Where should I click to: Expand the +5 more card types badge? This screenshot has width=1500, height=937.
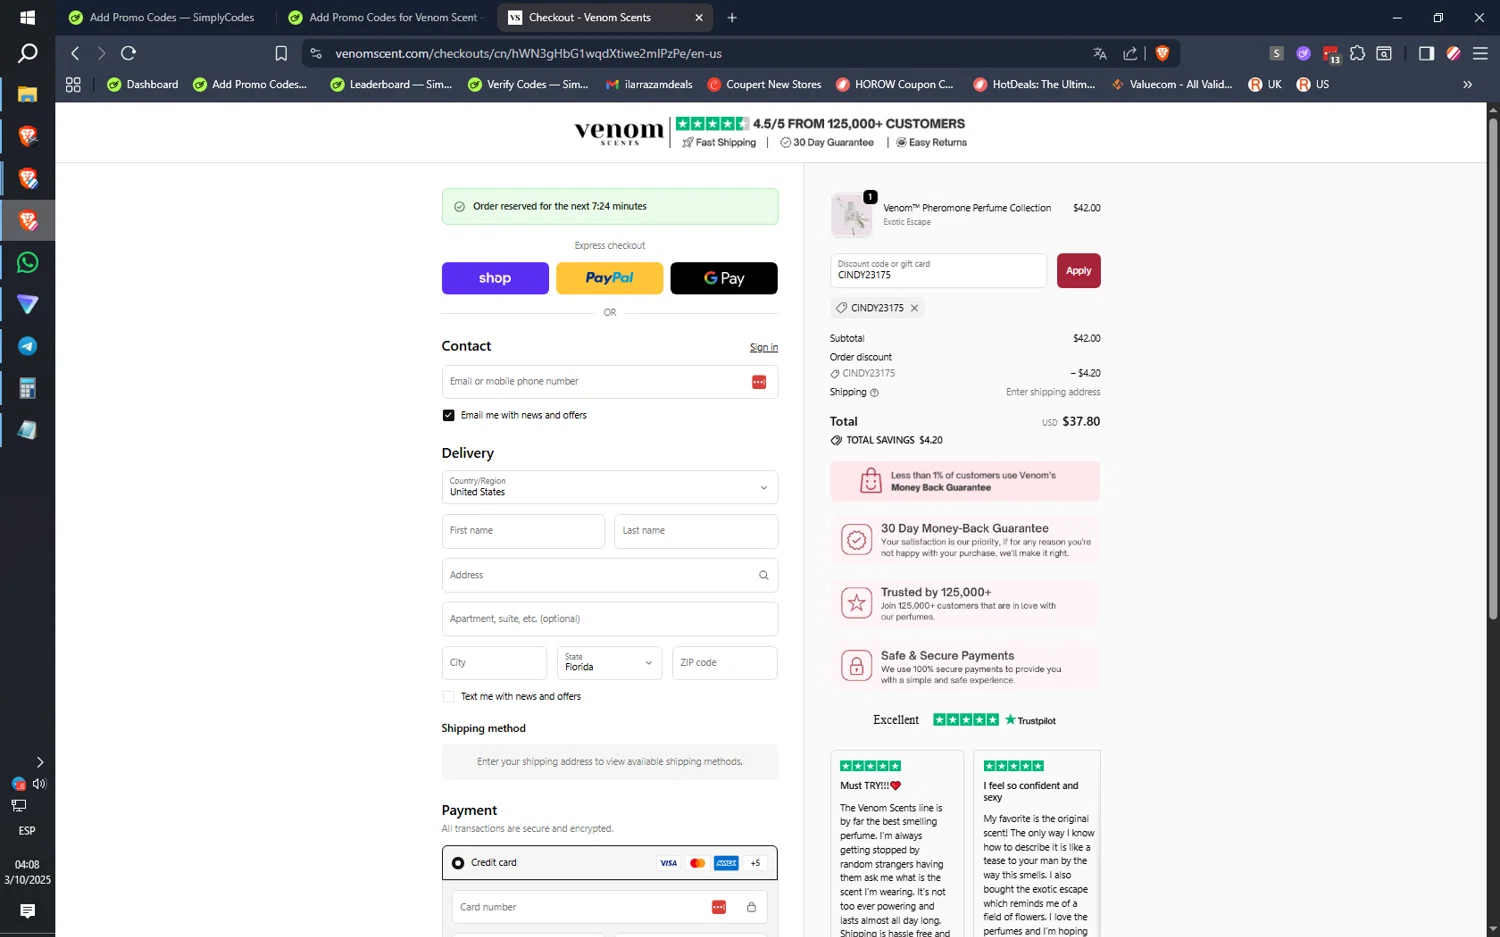coord(755,863)
